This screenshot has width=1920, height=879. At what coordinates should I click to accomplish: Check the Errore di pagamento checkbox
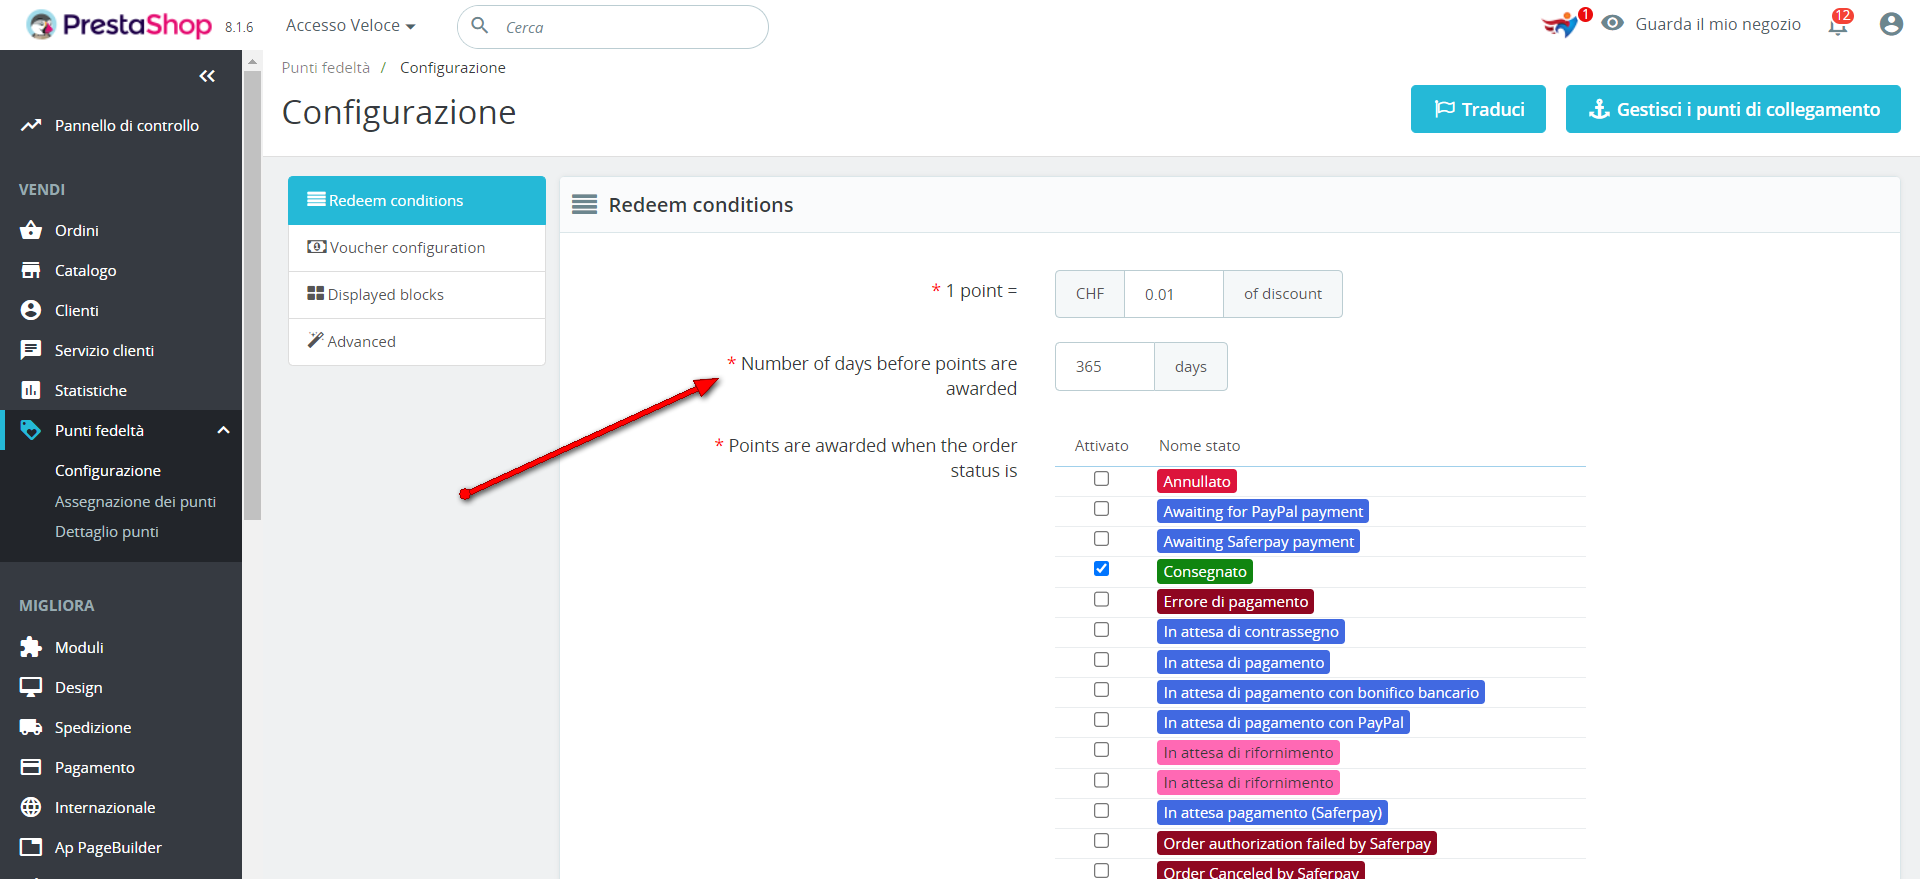(1101, 599)
